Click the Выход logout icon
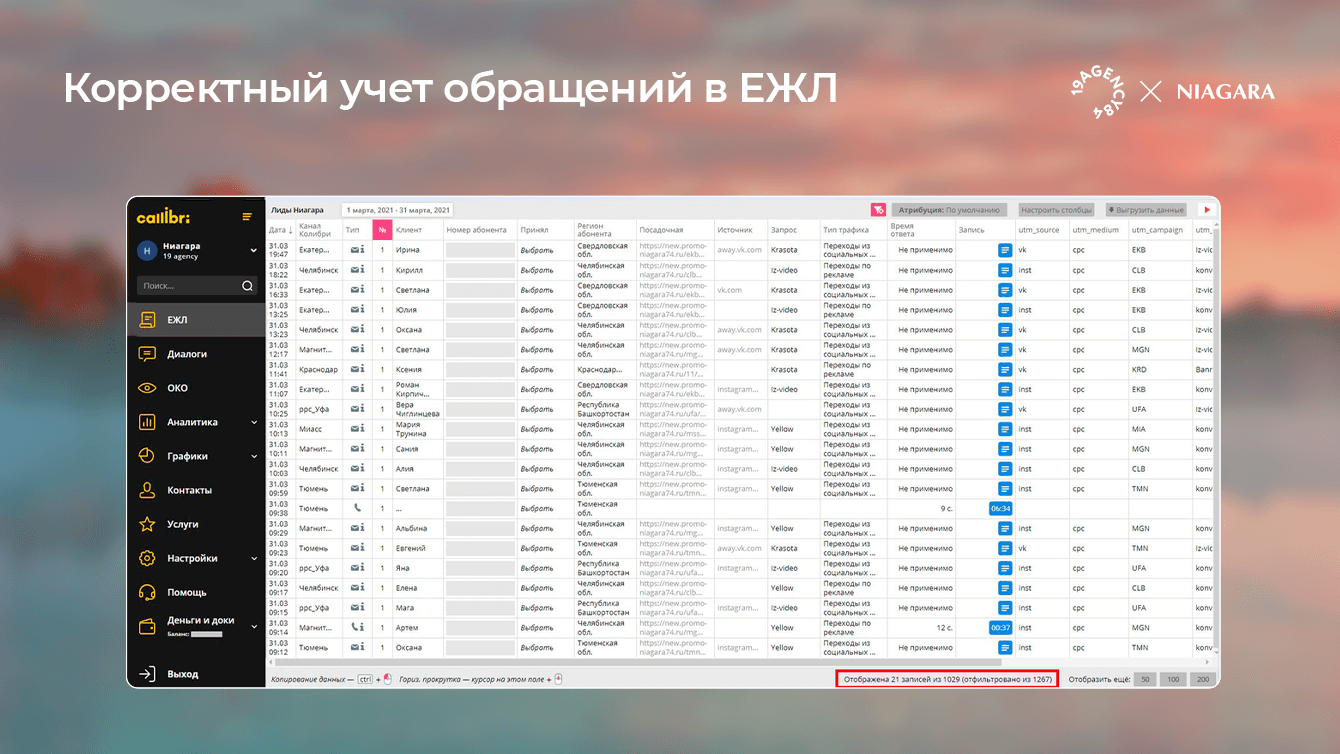 tap(147, 674)
